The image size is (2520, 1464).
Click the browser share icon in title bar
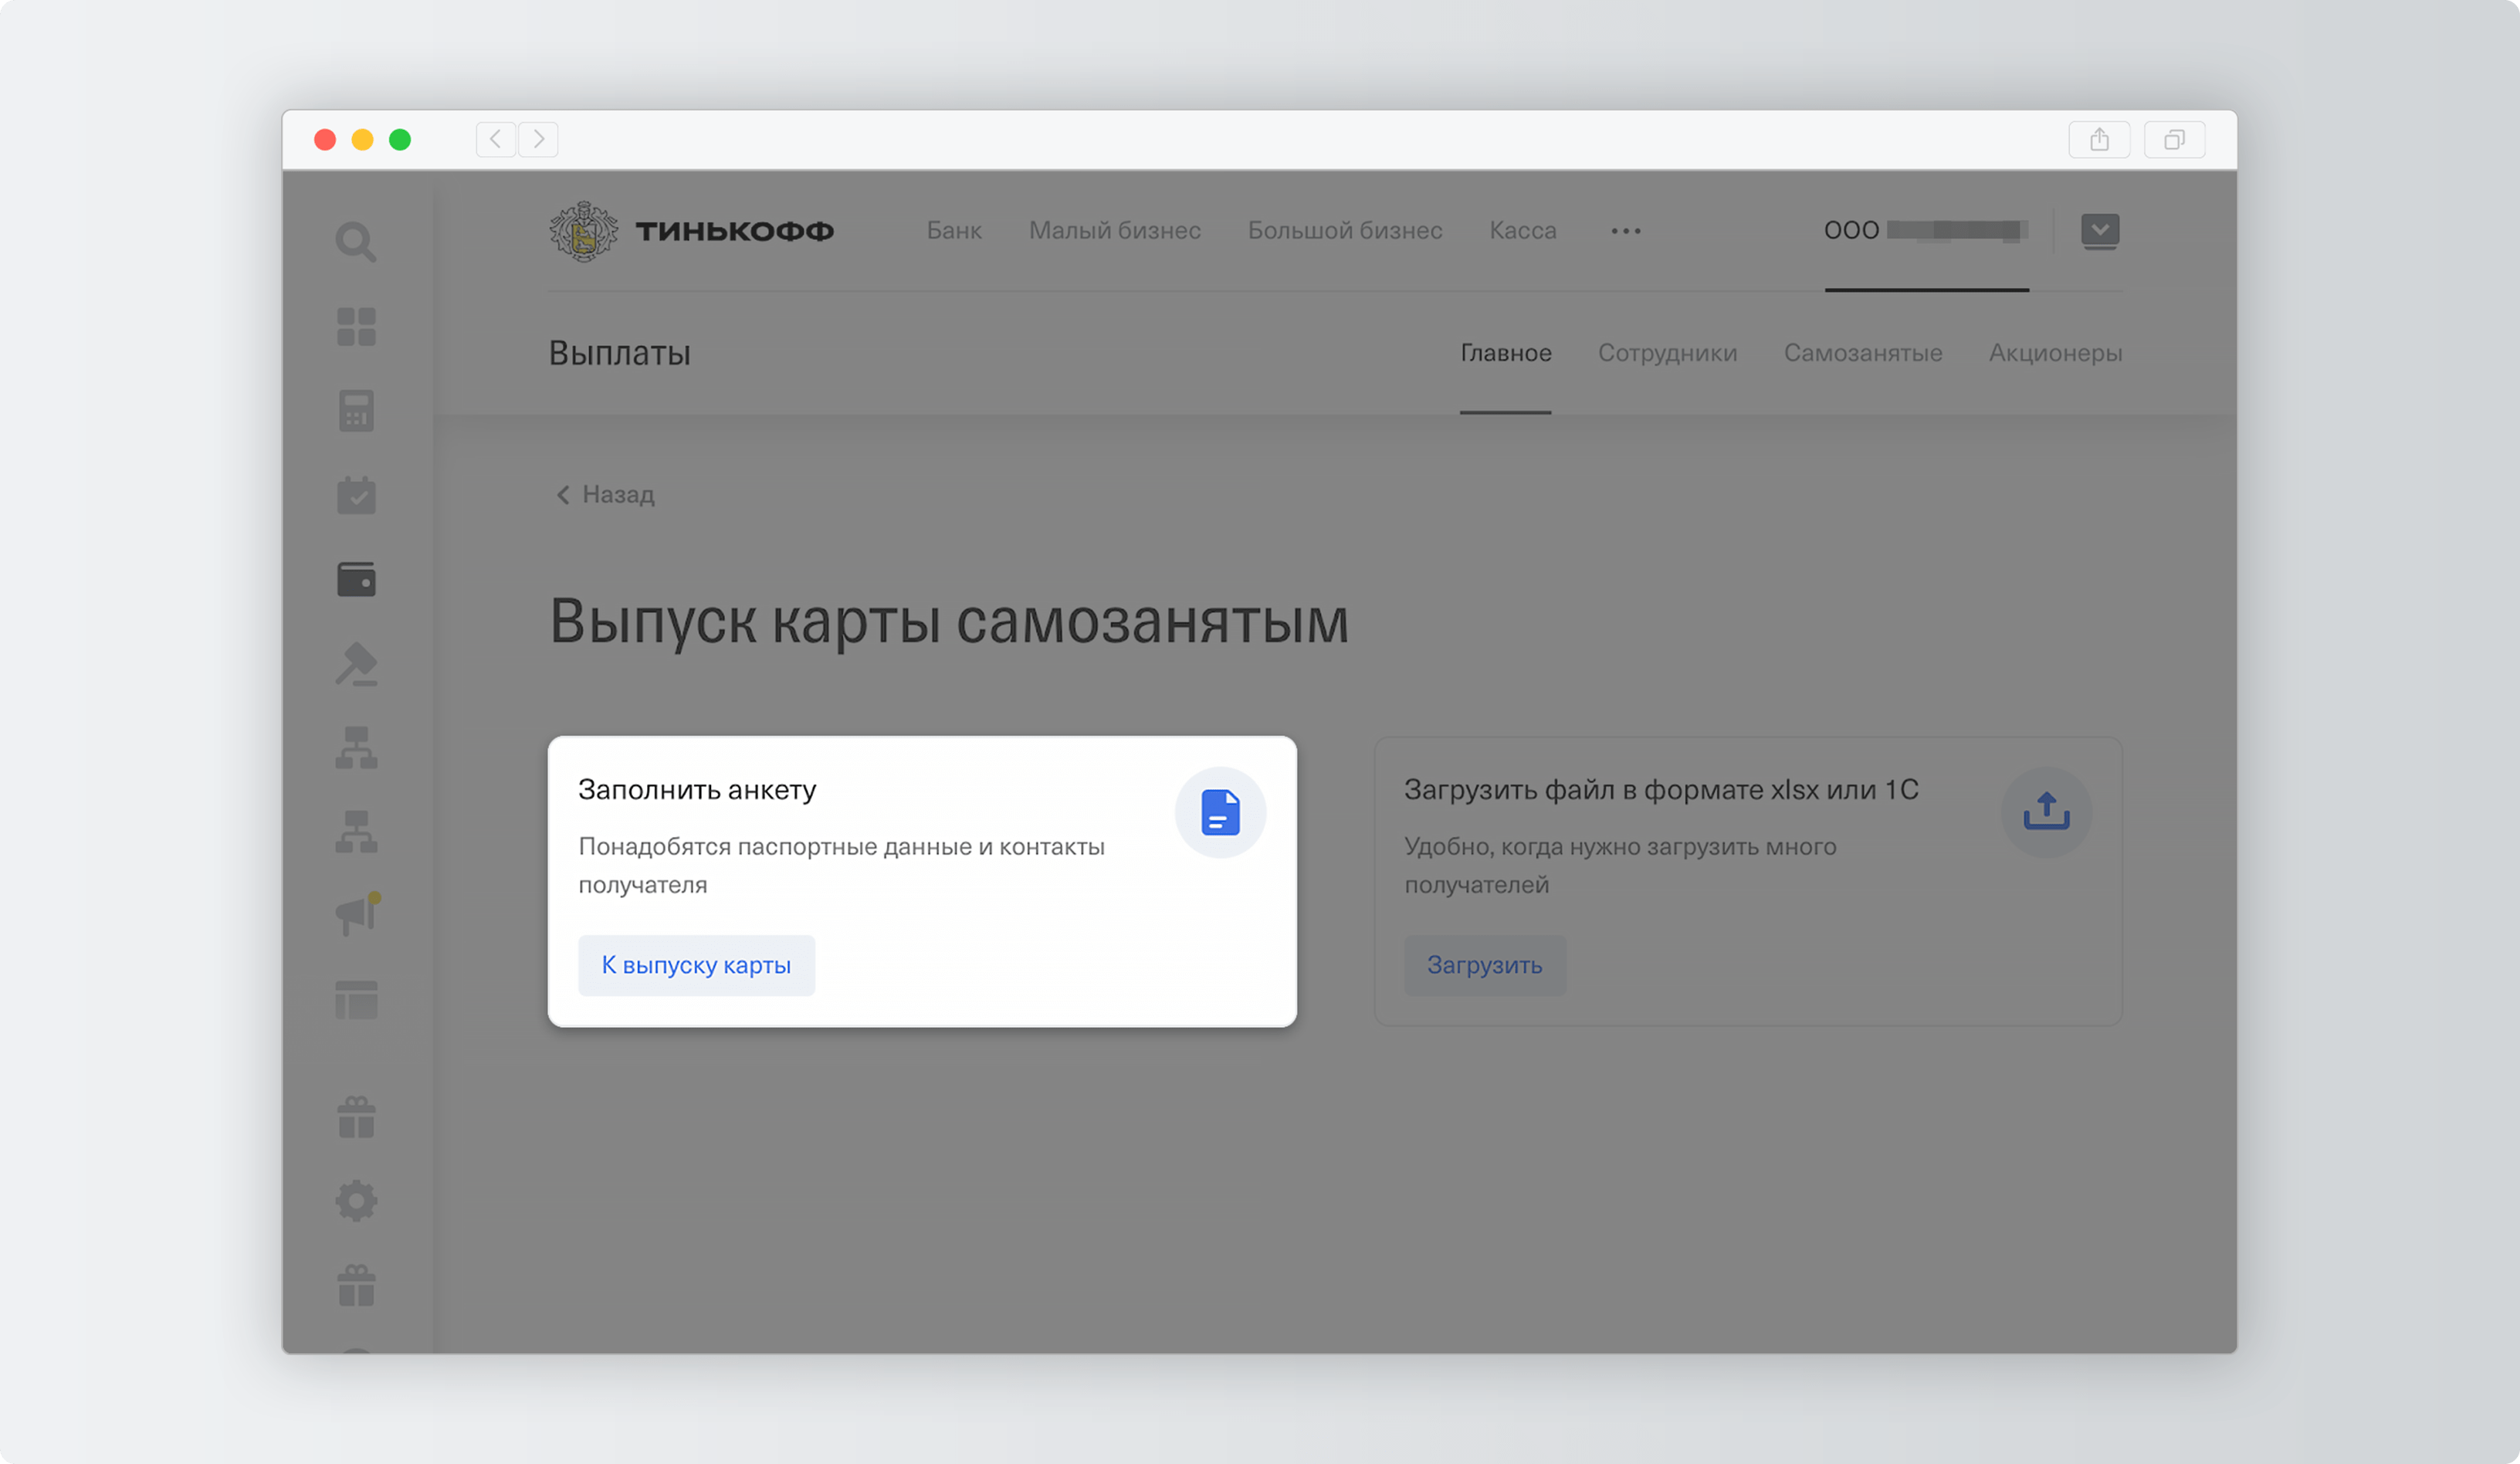pos(2099,140)
